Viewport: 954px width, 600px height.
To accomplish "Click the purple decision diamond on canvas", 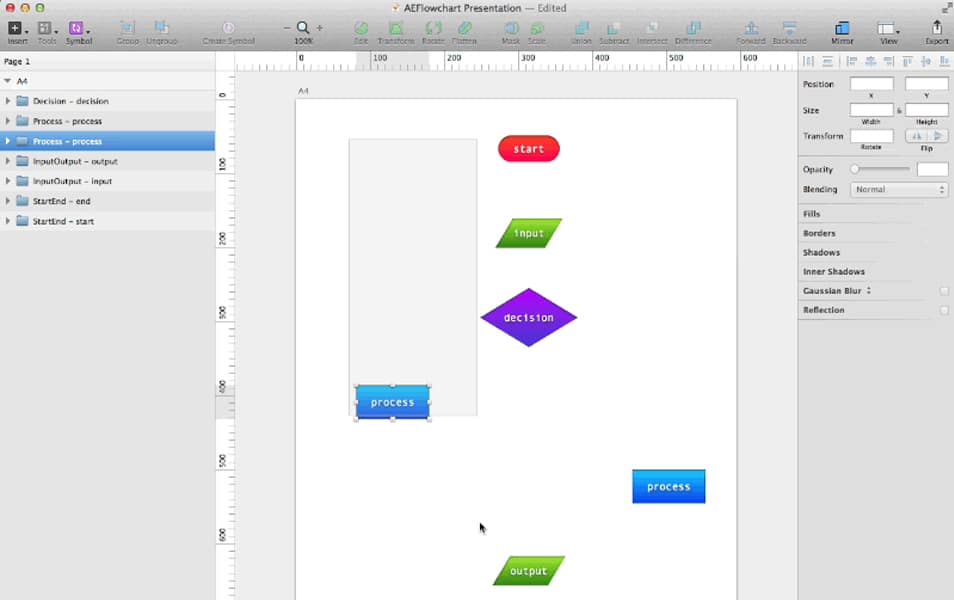I will pos(528,318).
